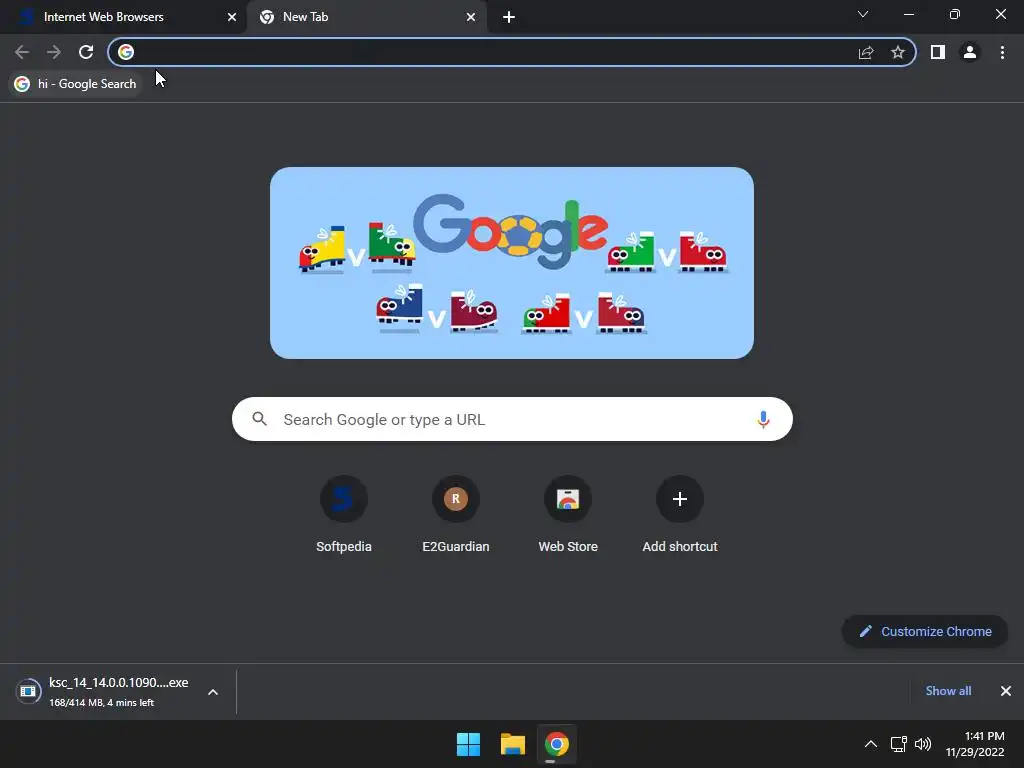1024x768 pixels.
Task: Open the profile avatar menu
Action: pyautogui.click(x=970, y=52)
